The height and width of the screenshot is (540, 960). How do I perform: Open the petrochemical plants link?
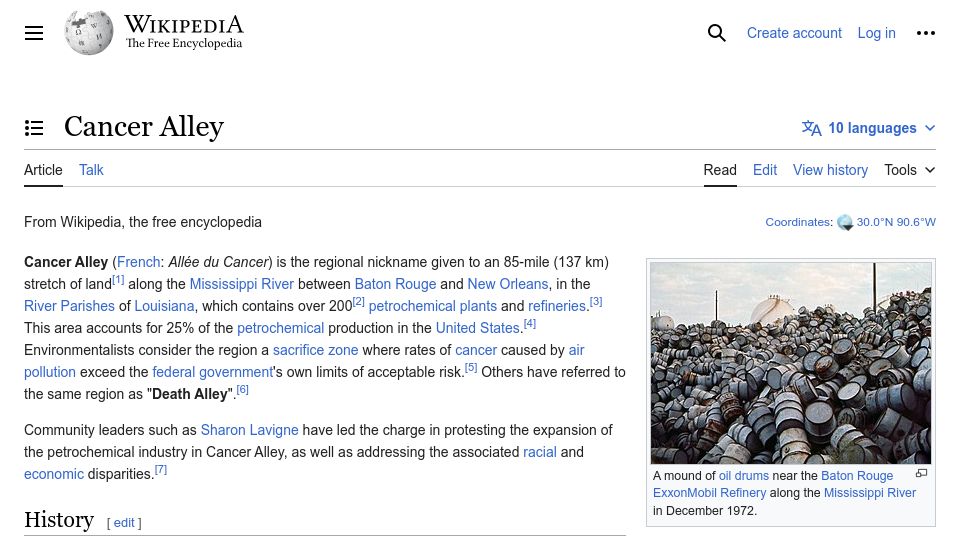coord(432,306)
